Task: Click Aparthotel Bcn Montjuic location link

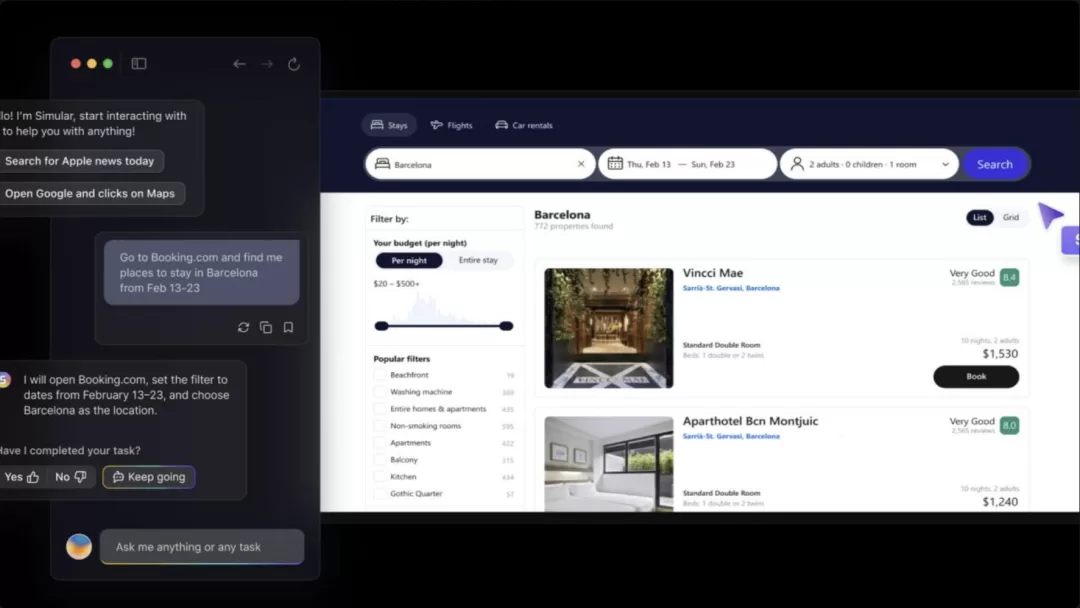Action: point(731,436)
